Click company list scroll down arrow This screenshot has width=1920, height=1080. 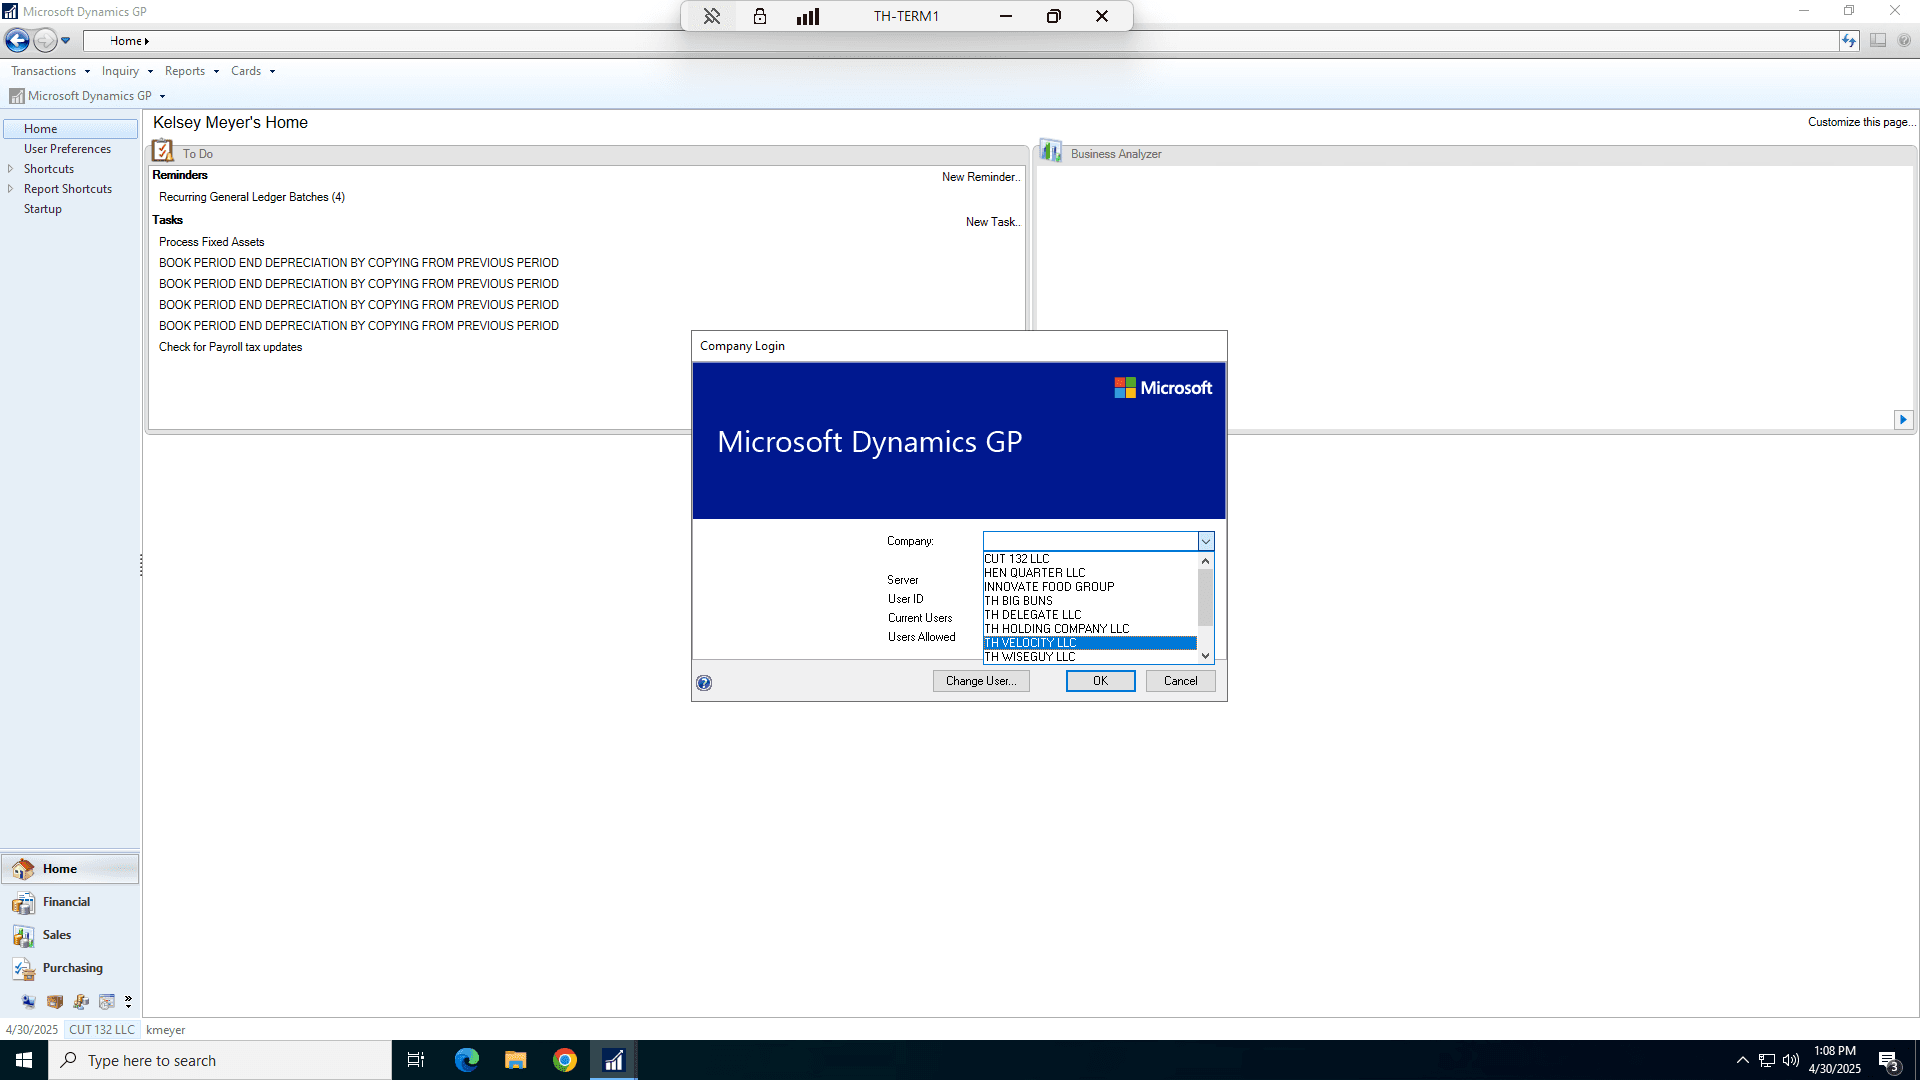[1206, 656]
